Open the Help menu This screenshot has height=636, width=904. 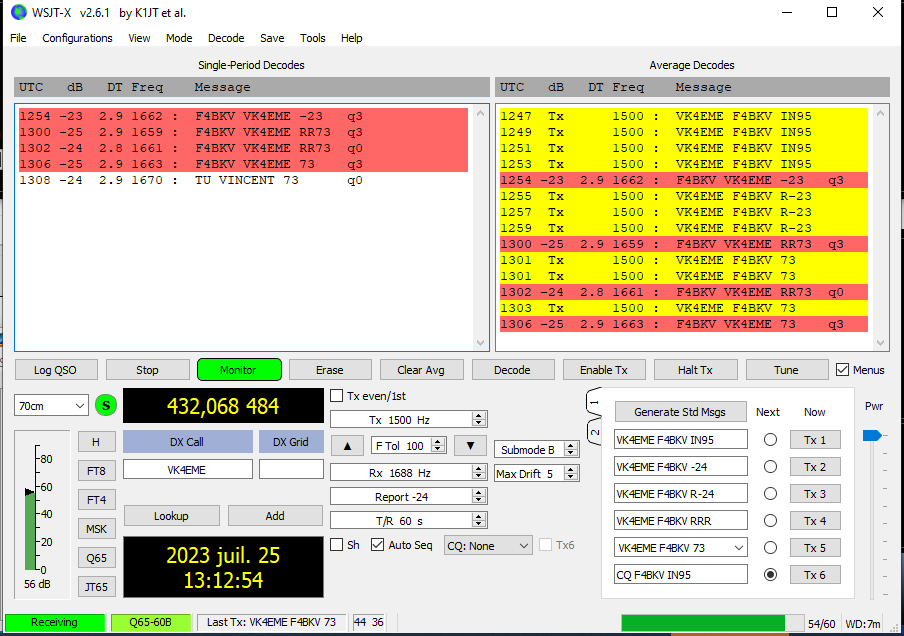click(351, 38)
